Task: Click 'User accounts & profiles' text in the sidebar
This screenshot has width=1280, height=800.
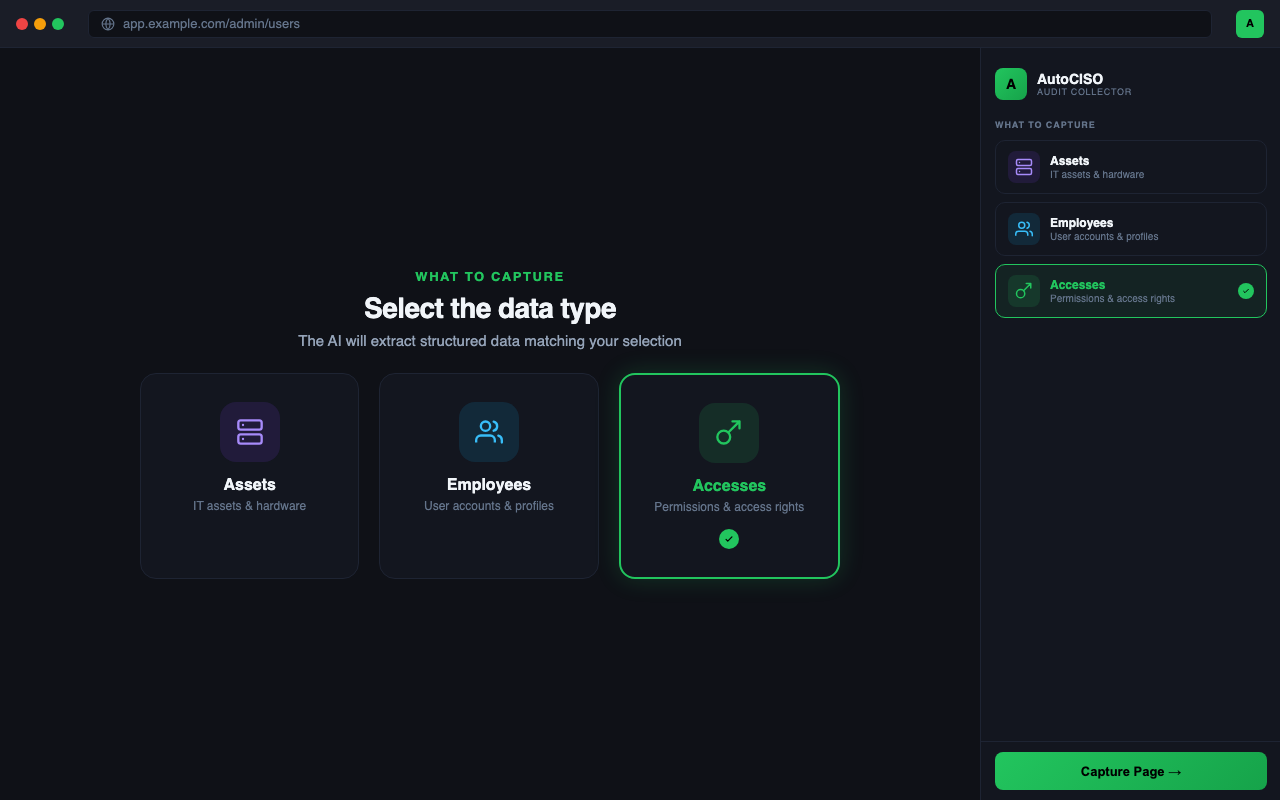Action: pyautogui.click(x=1104, y=237)
